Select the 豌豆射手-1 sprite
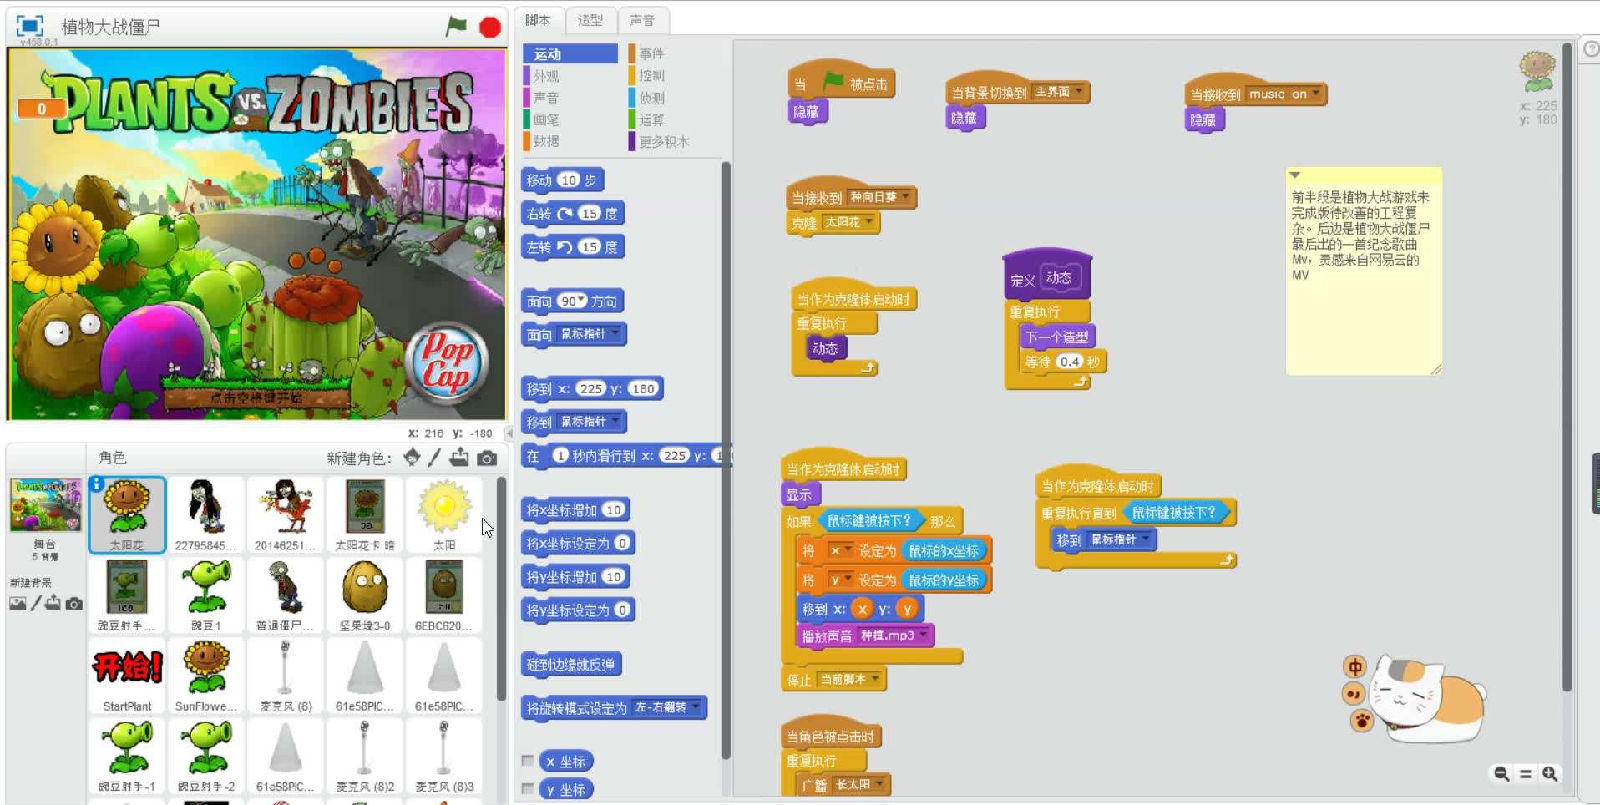The width and height of the screenshot is (1600, 805). point(127,756)
